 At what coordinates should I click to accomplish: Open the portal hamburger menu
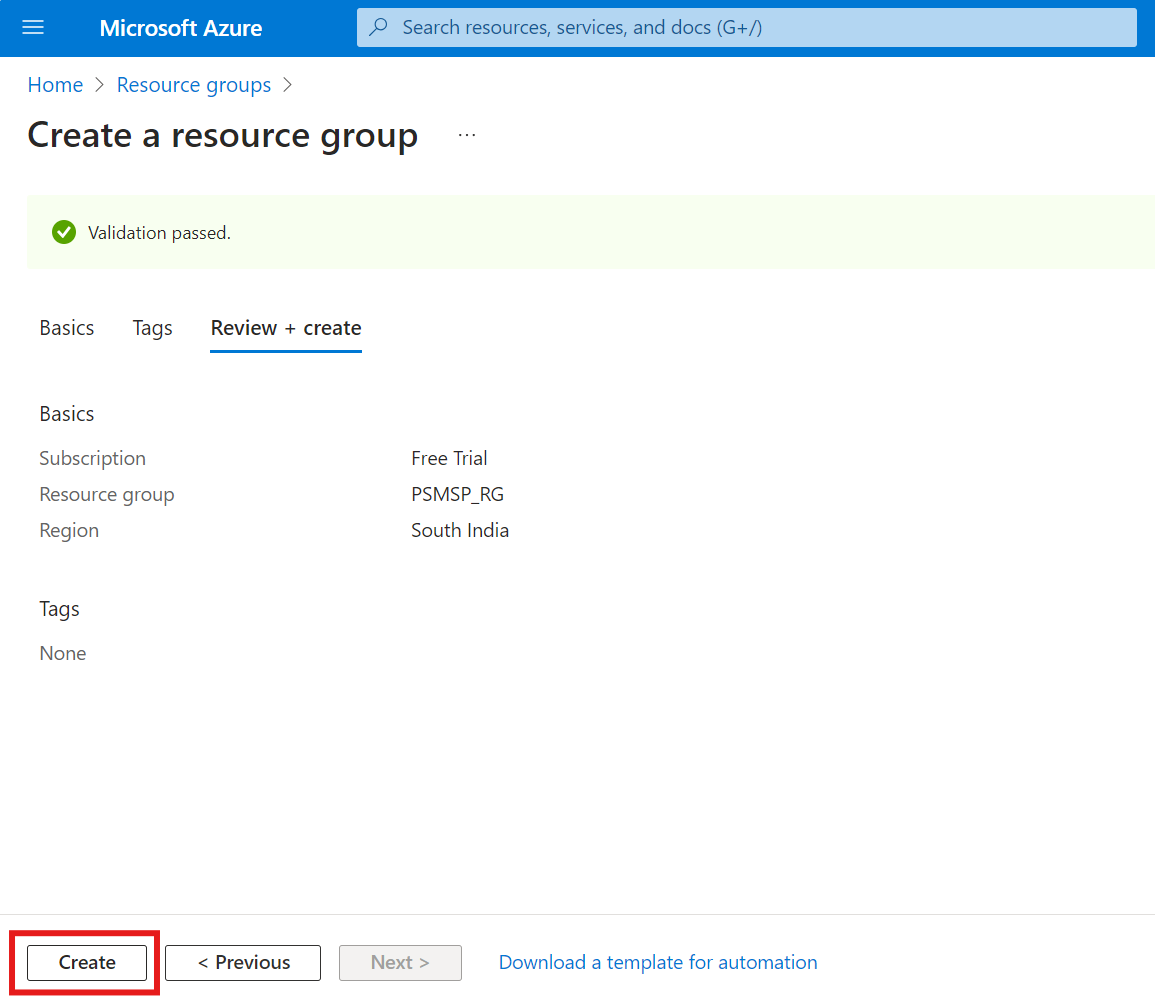click(x=33, y=28)
